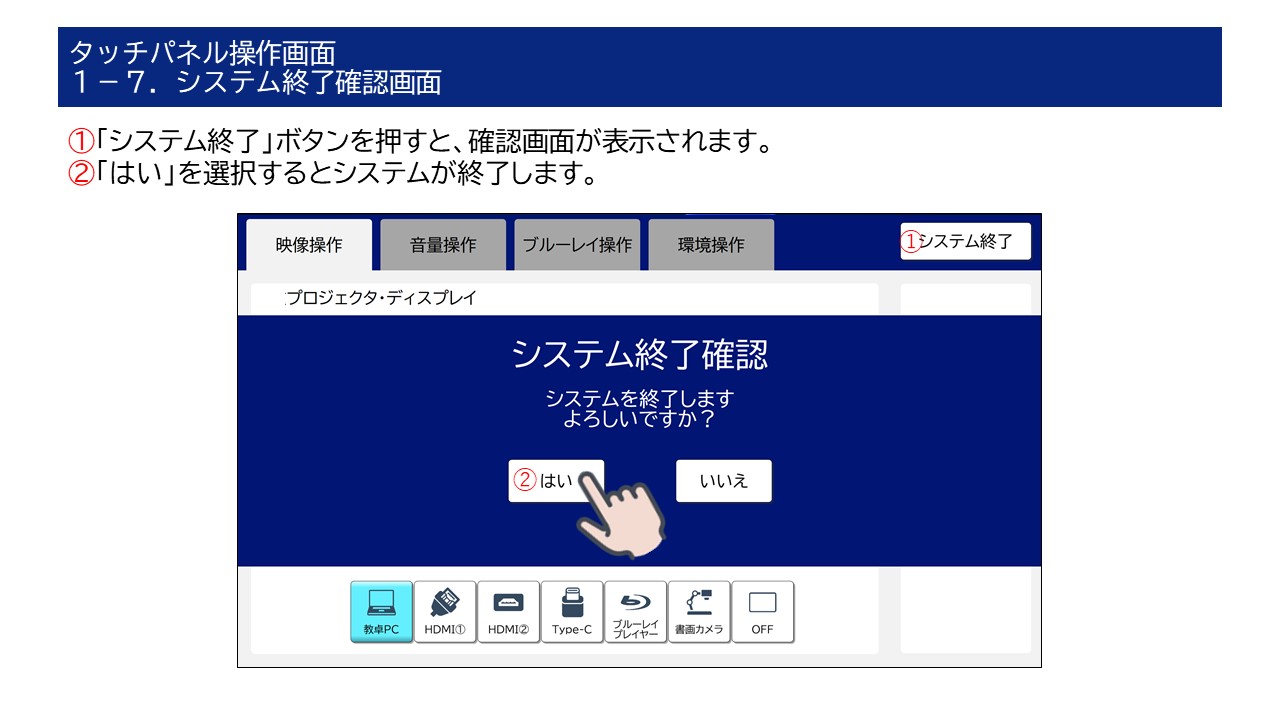This screenshot has height=720, width=1280.
Task: Switch to the 環境操作 tab
Action: (x=711, y=245)
